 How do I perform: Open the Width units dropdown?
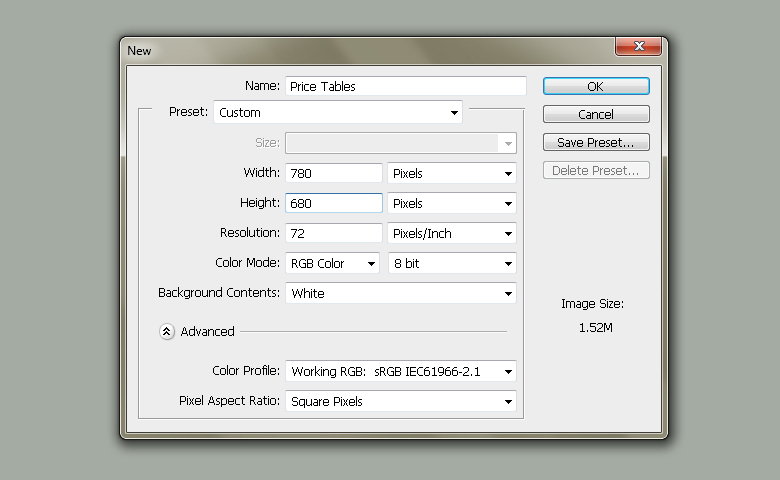tap(452, 174)
